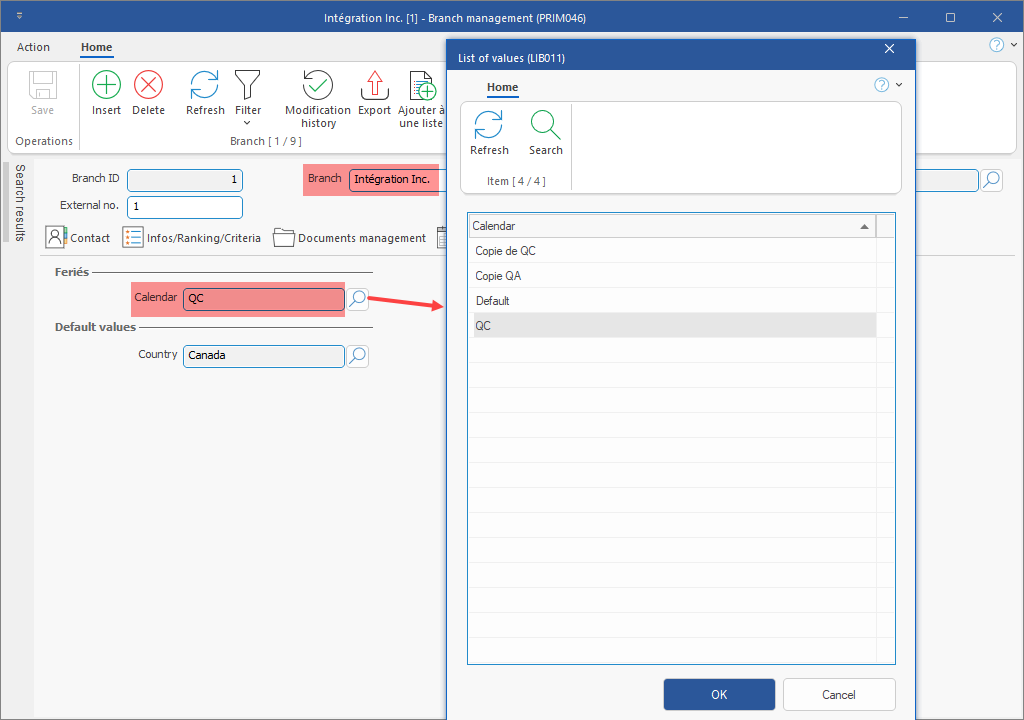Open the Modification history icon
The width and height of the screenshot is (1024, 720).
point(318,86)
